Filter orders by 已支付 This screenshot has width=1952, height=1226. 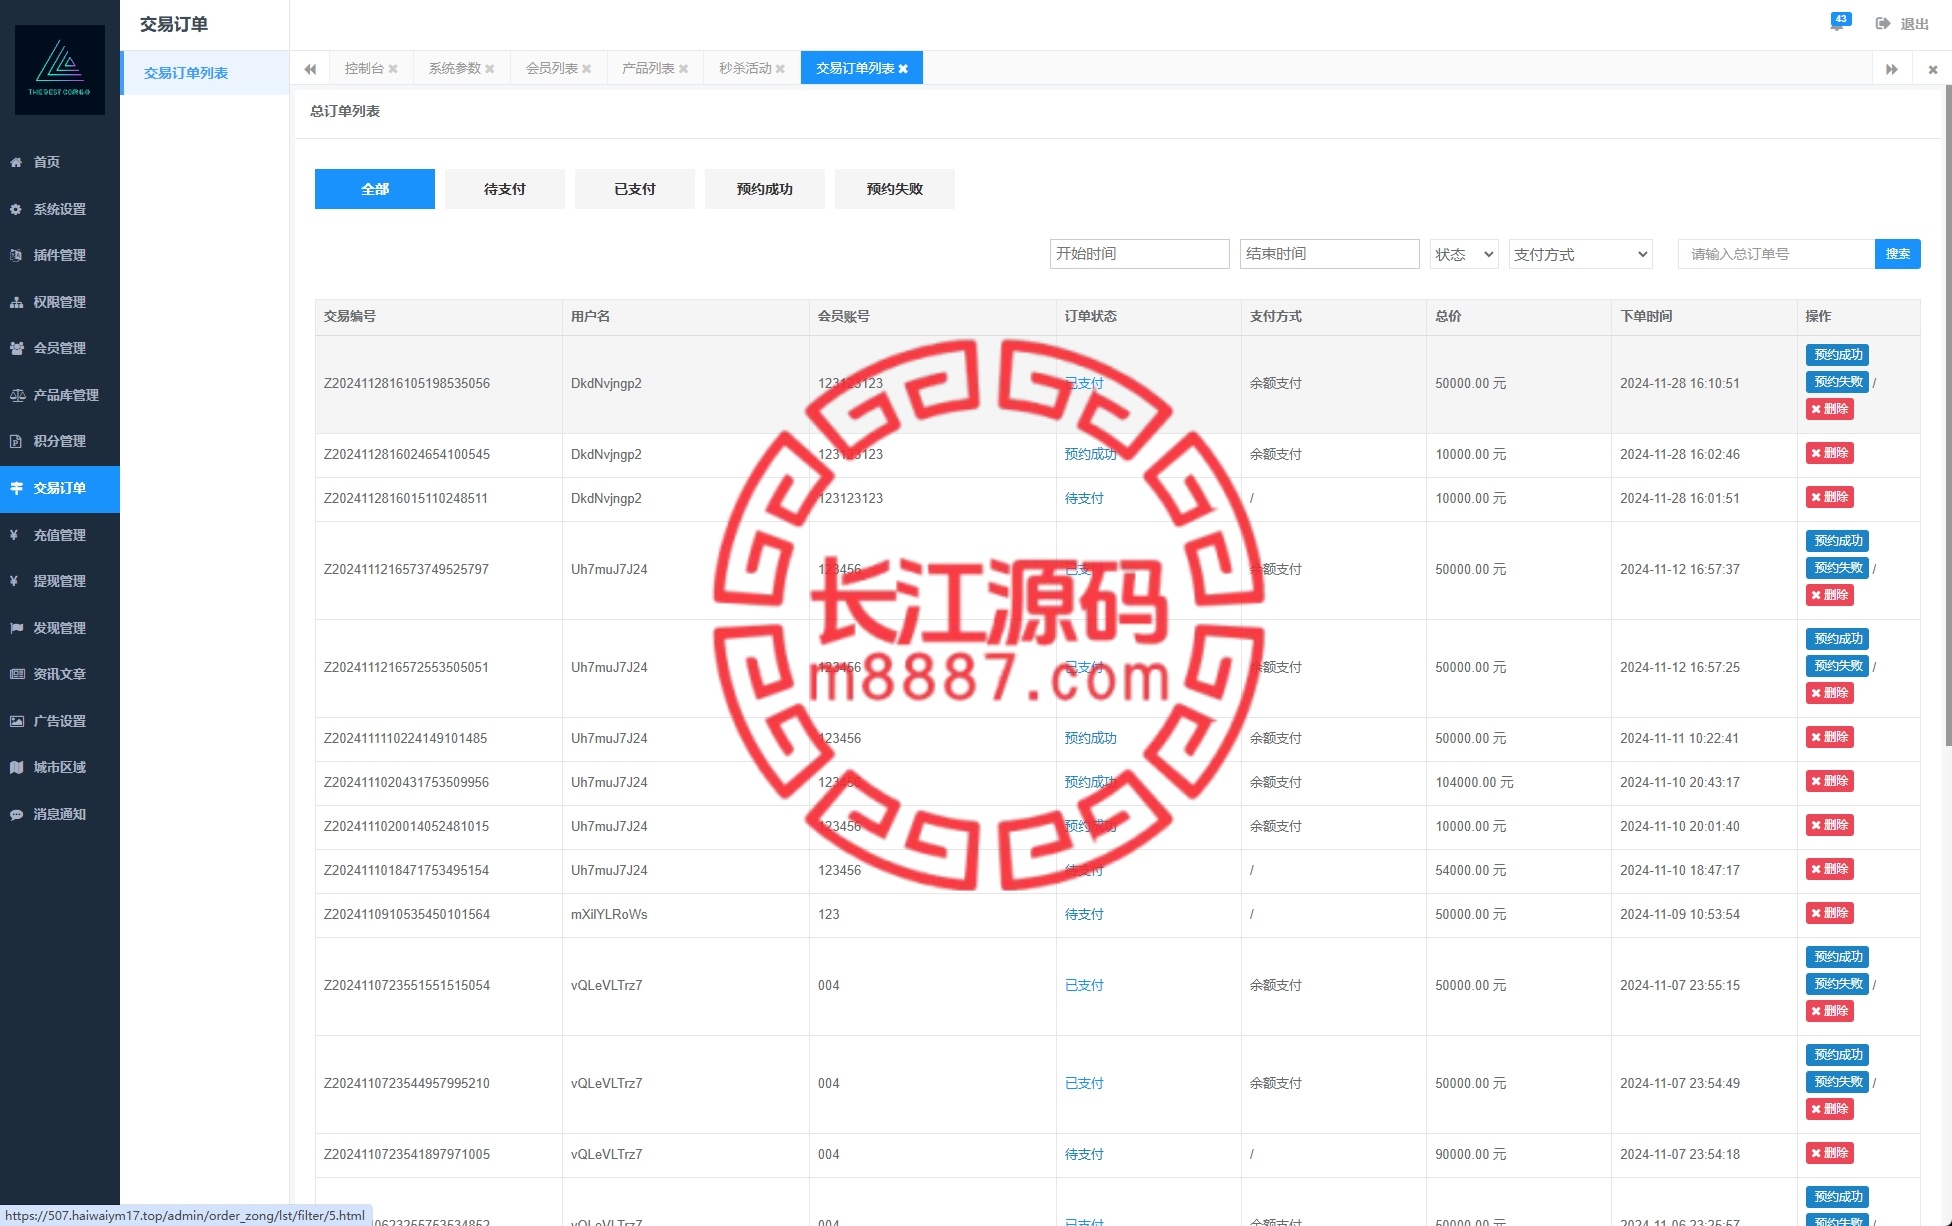(635, 189)
